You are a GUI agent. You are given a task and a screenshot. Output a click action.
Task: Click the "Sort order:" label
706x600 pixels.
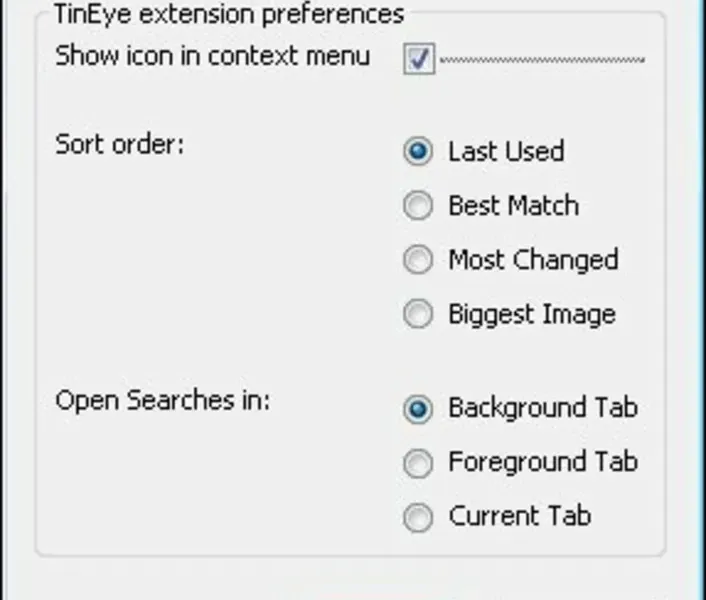120,143
